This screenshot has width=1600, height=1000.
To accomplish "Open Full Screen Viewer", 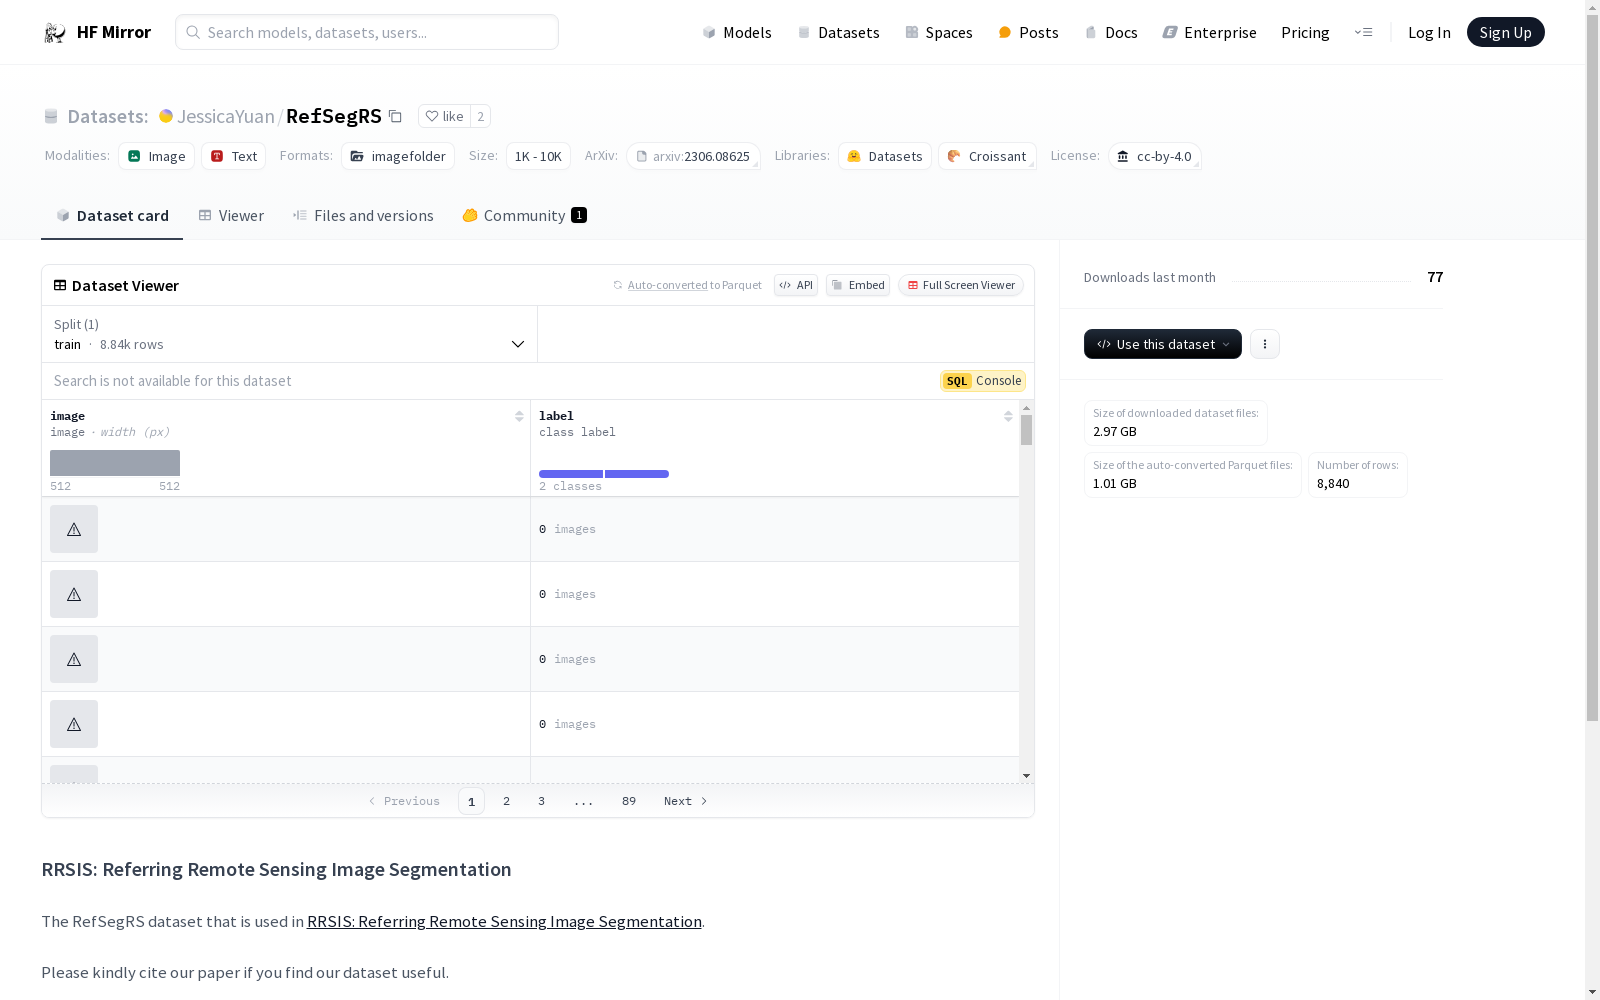I will 961,285.
